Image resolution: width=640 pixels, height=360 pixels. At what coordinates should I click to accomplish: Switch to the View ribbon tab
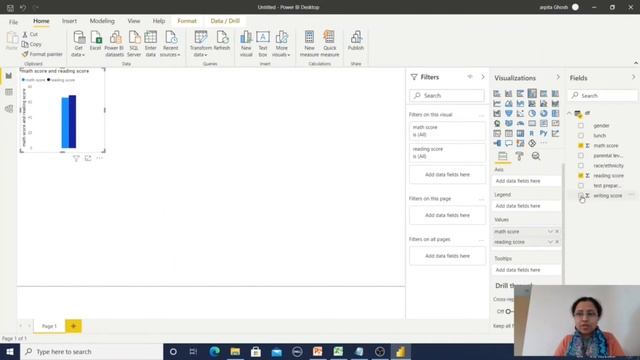(x=133, y=21)
